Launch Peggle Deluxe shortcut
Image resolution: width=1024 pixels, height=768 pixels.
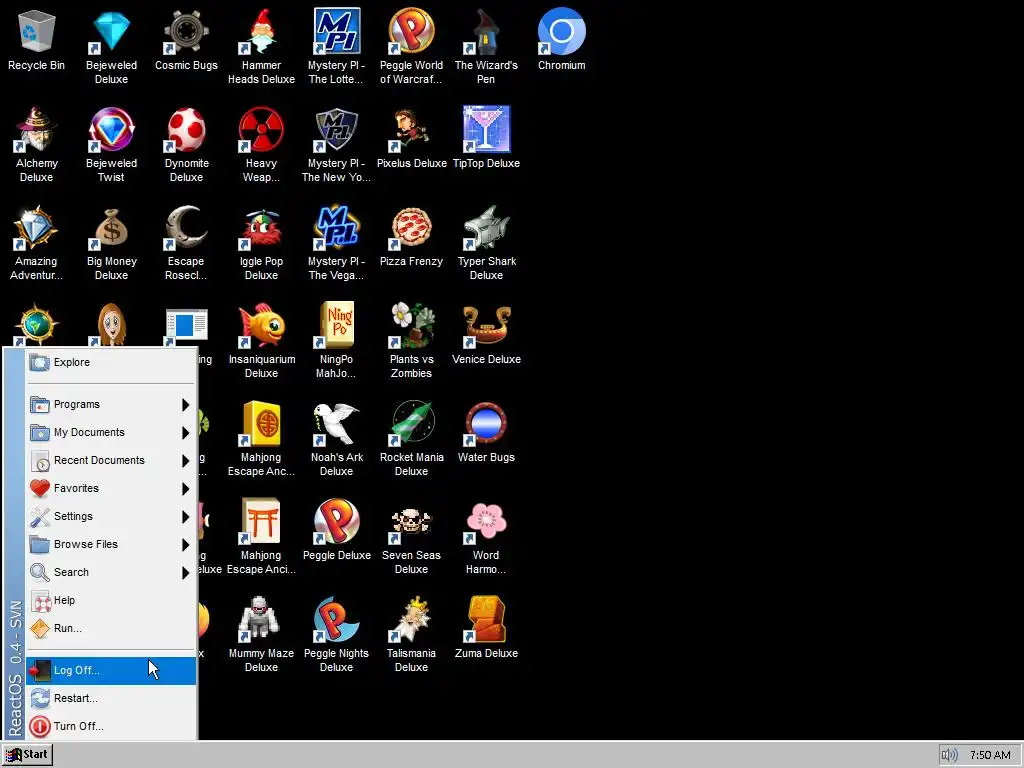(336, 521)
